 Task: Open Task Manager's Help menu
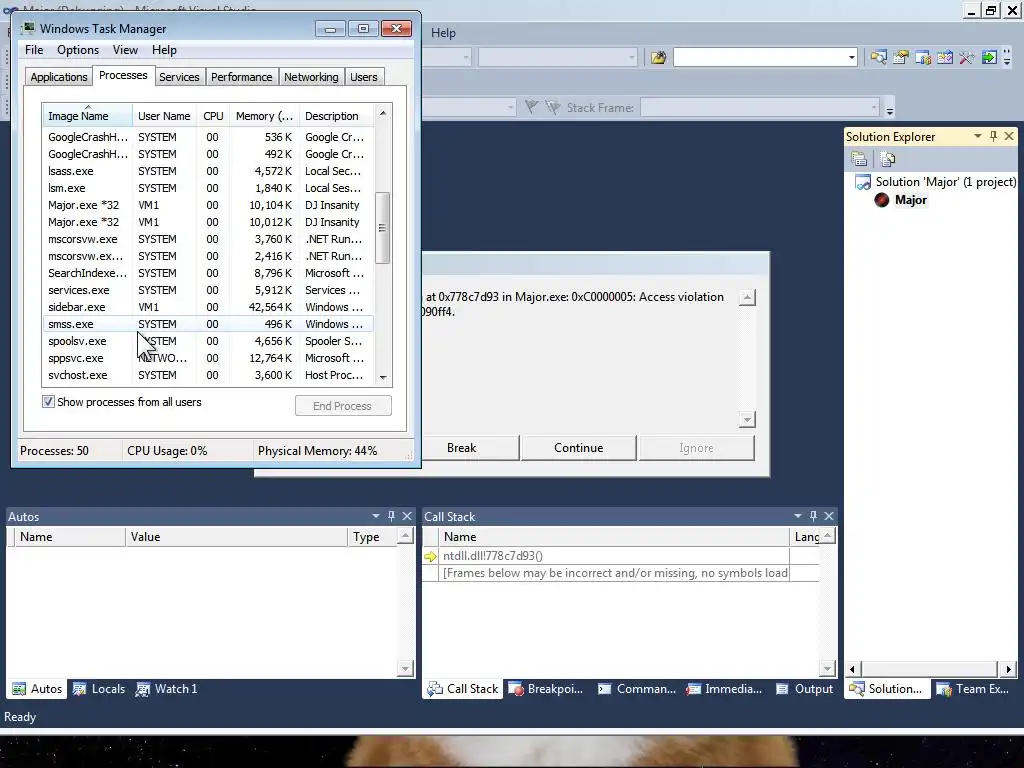click(x=164, y=50)
